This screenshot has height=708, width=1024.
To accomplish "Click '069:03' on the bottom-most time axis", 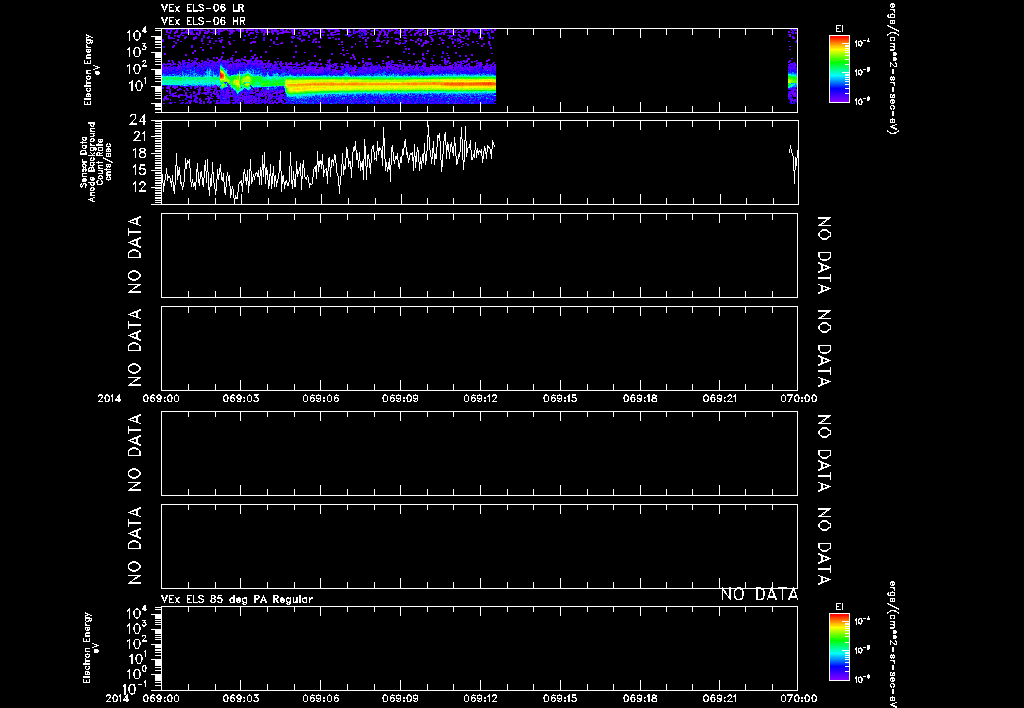I will point(241,699).
